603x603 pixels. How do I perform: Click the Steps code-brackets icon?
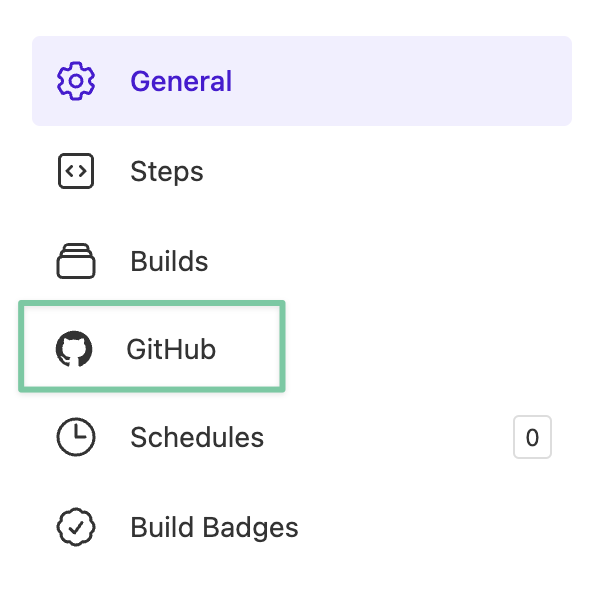pyautogui.click(x=76, y=172)
